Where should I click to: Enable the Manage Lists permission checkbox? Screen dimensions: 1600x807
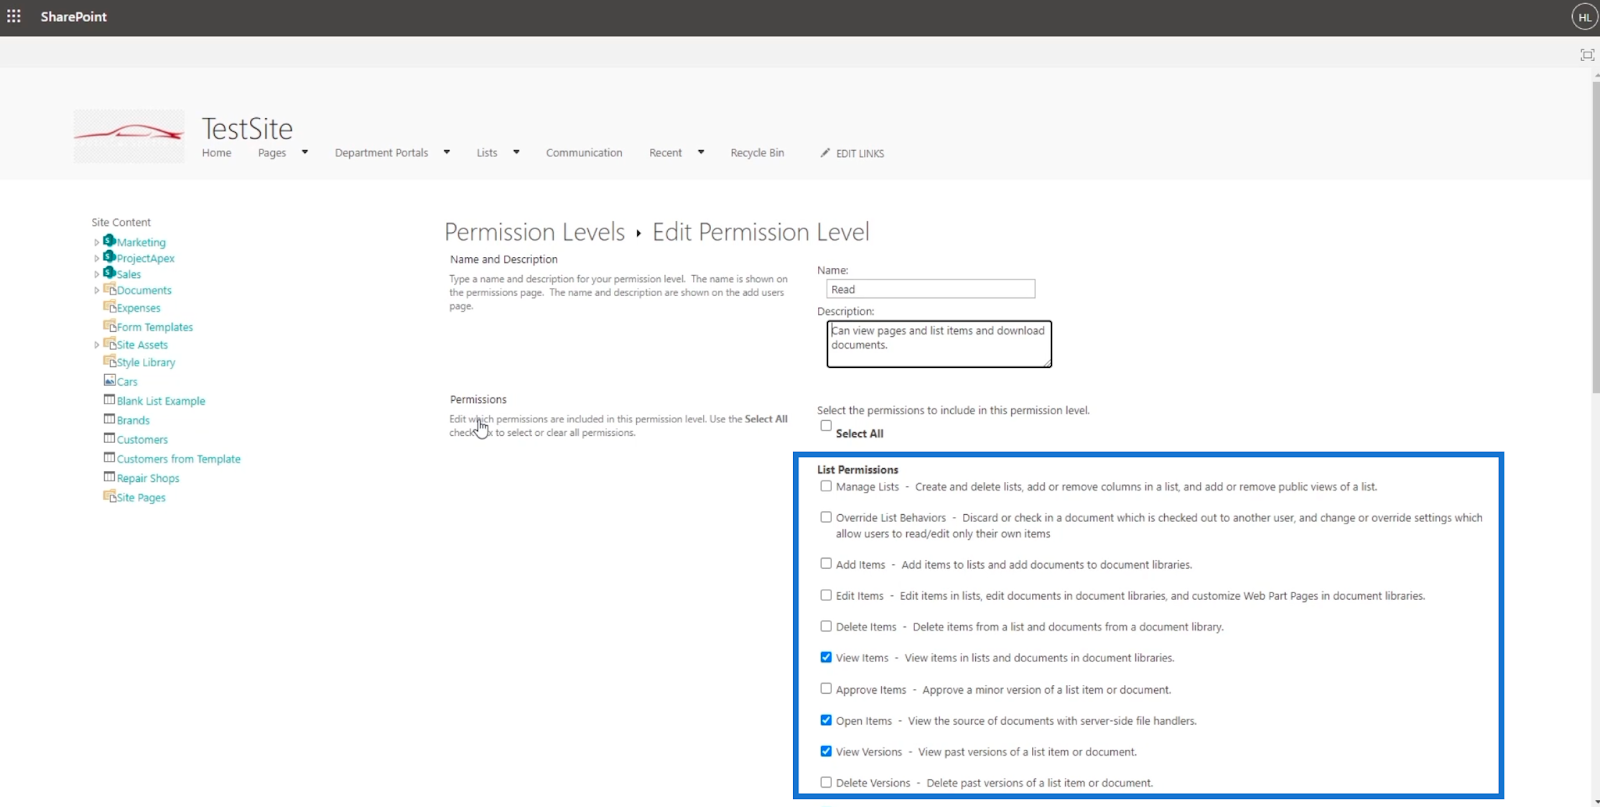[826, 486]
